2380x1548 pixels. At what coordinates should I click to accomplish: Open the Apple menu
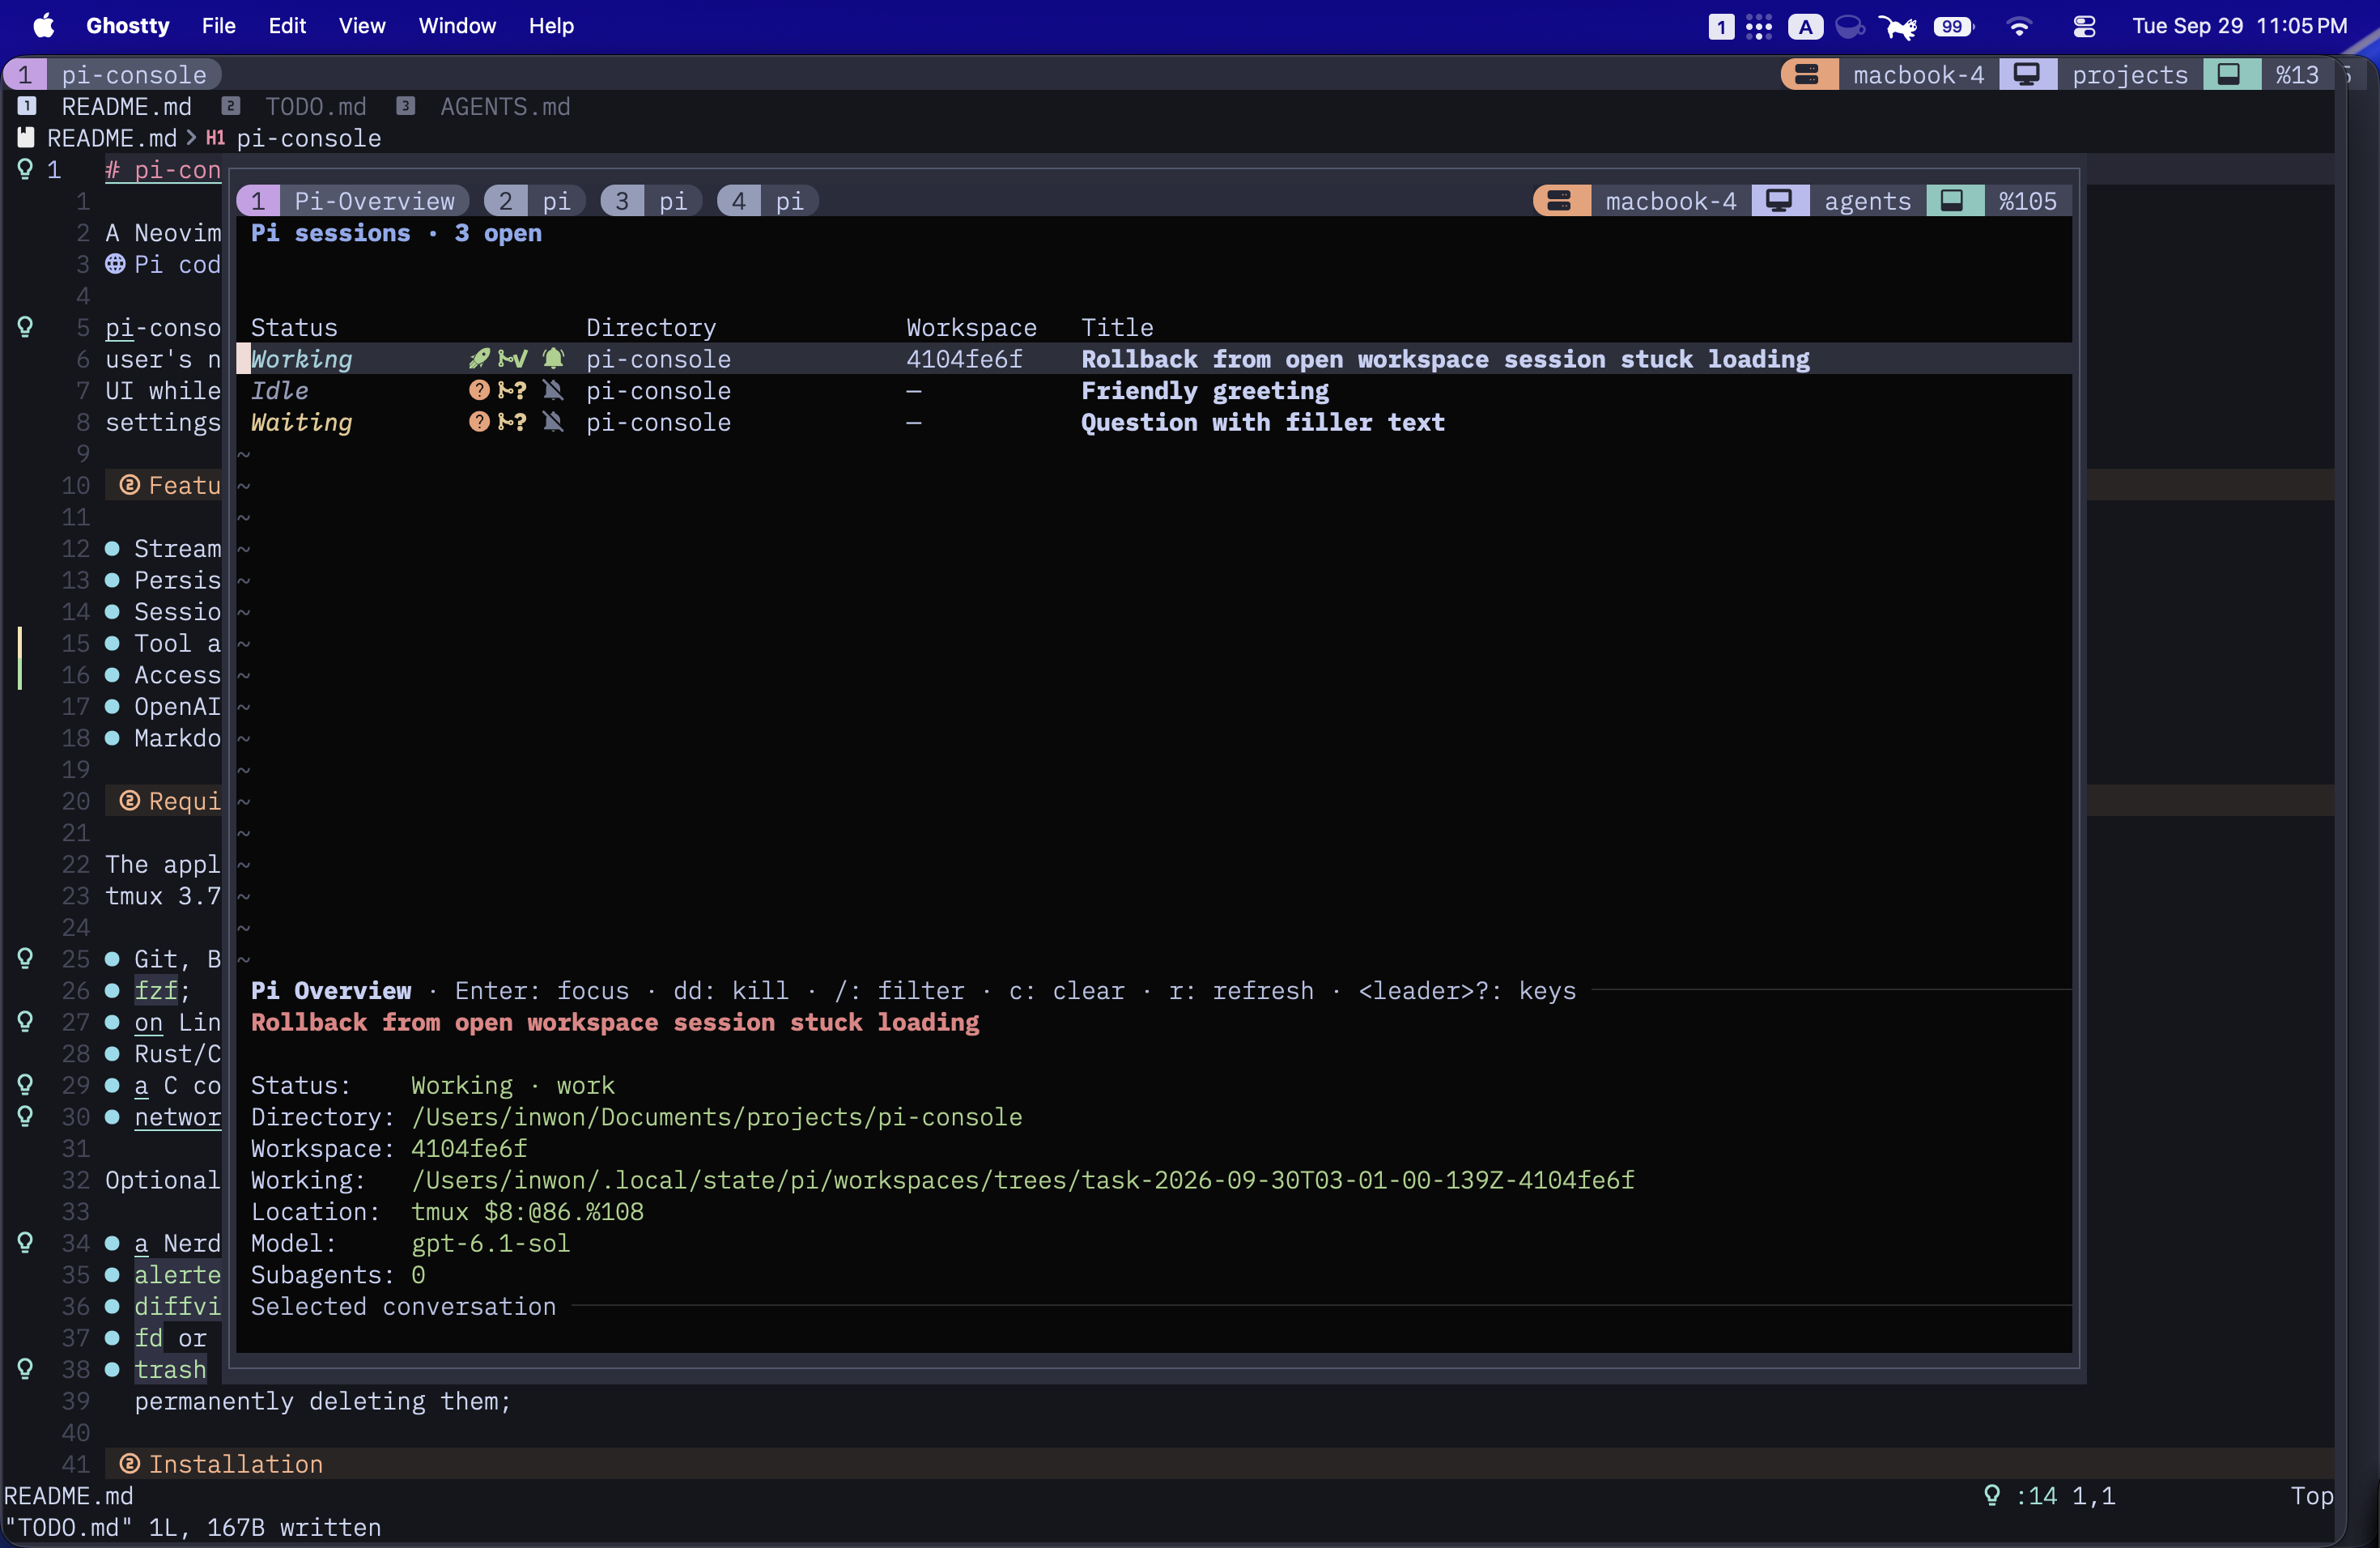click(x=44, y=26)
